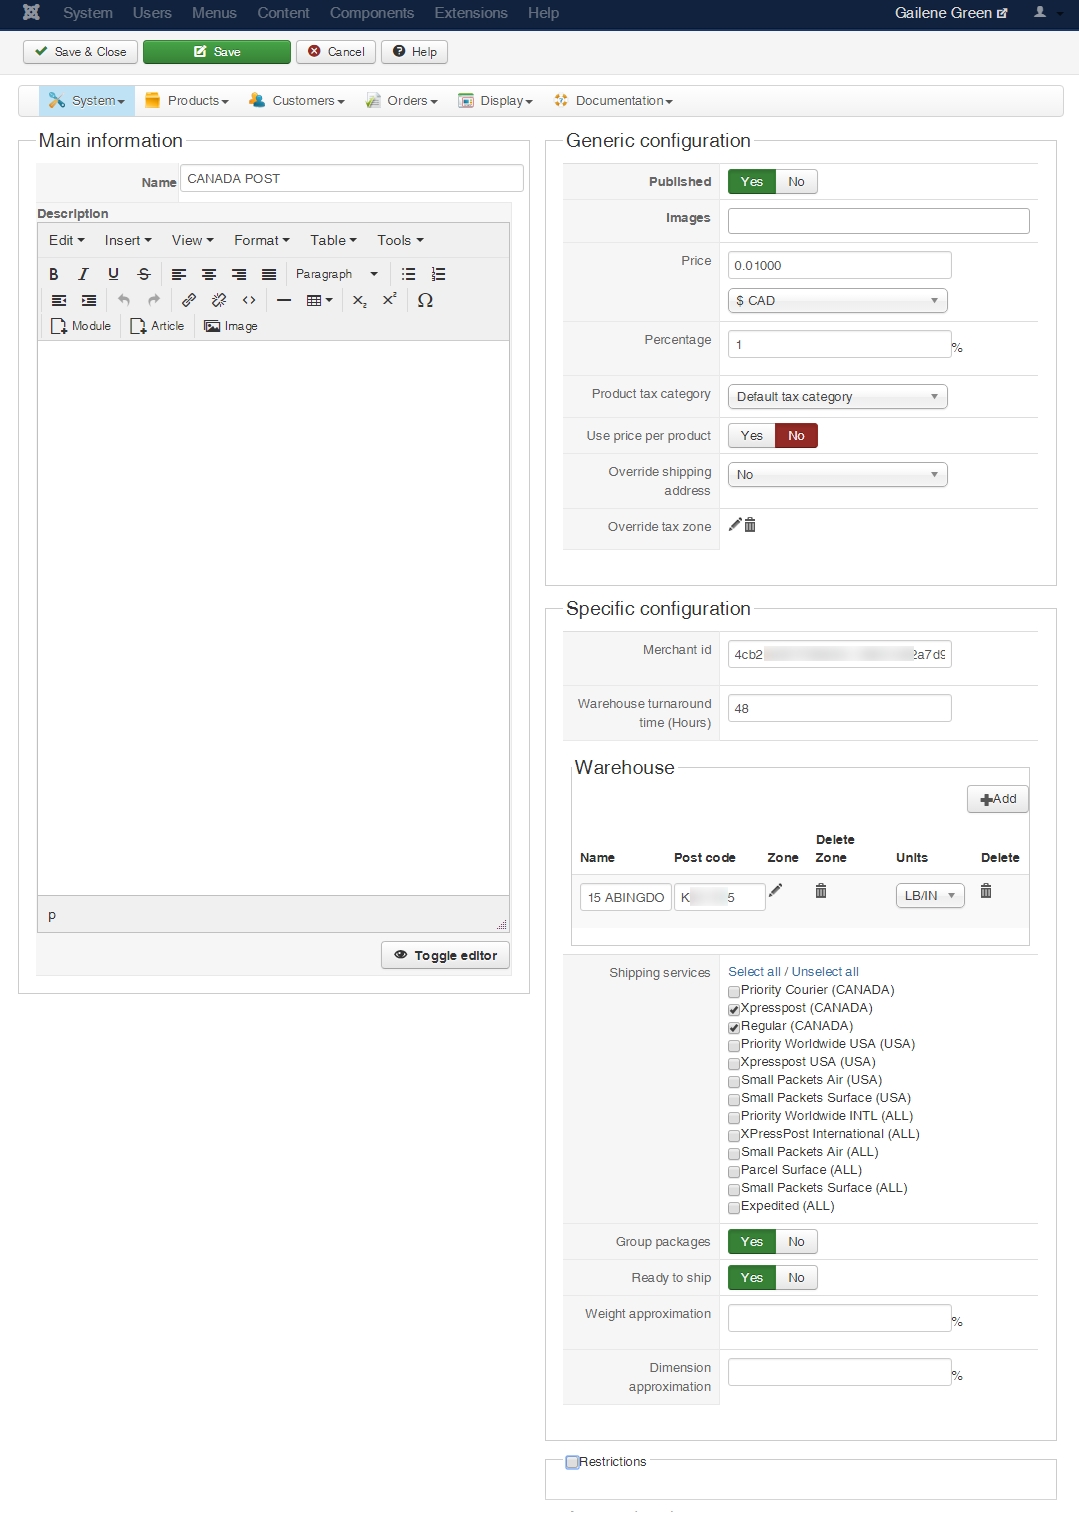Delete the override tax zone
Screen dimensions: 1079x1513
[750, 525]
